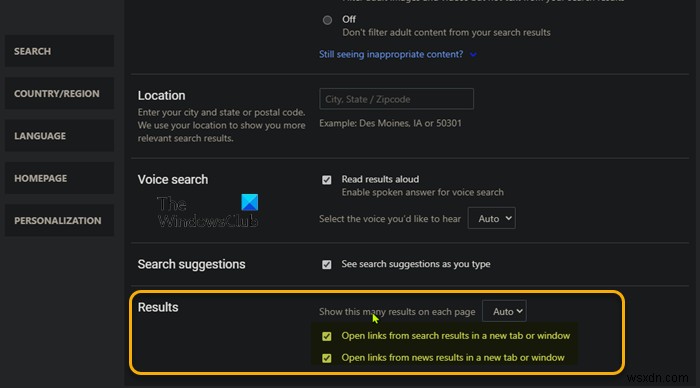Click Still seeing inappropriate content link
700x388 pixels.
pos(391,54)
